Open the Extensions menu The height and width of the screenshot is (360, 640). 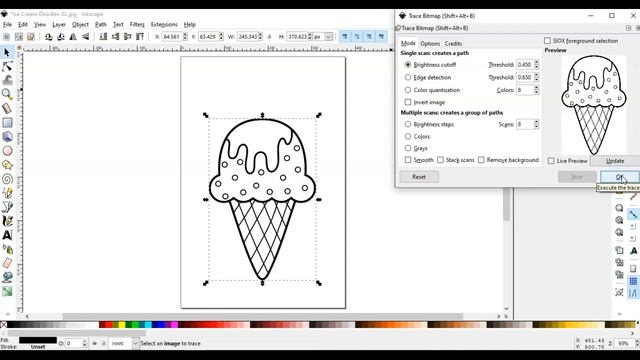coord(164,24)
